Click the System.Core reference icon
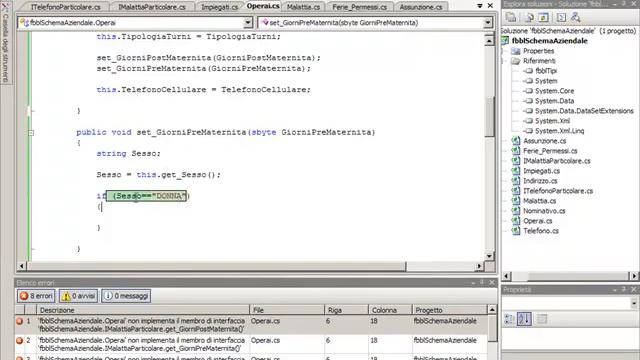Viewport: 640px width, 360px height. pos(528,91)
